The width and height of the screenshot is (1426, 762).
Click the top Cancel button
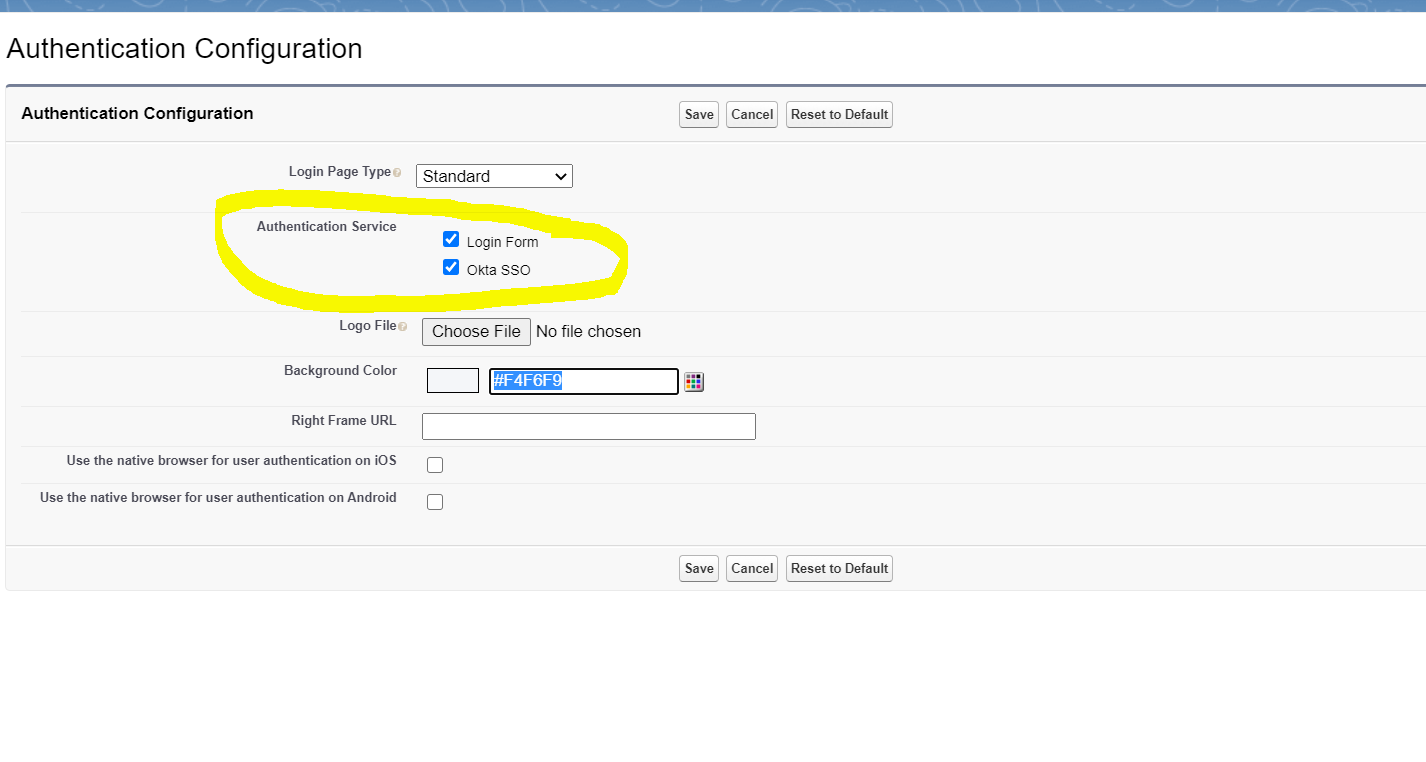tap(751, 114)
